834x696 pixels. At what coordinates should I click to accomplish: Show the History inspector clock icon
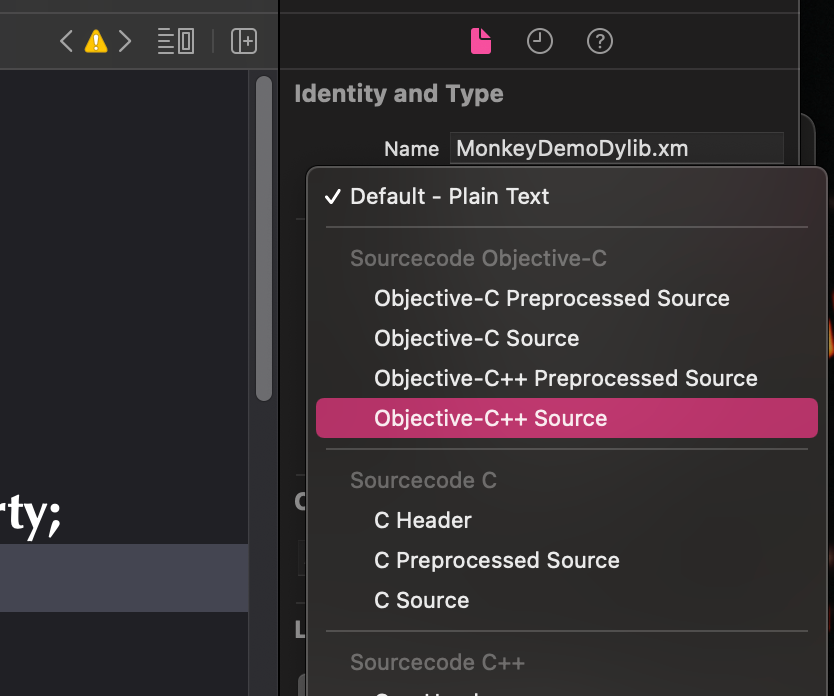tap(540, 41)
